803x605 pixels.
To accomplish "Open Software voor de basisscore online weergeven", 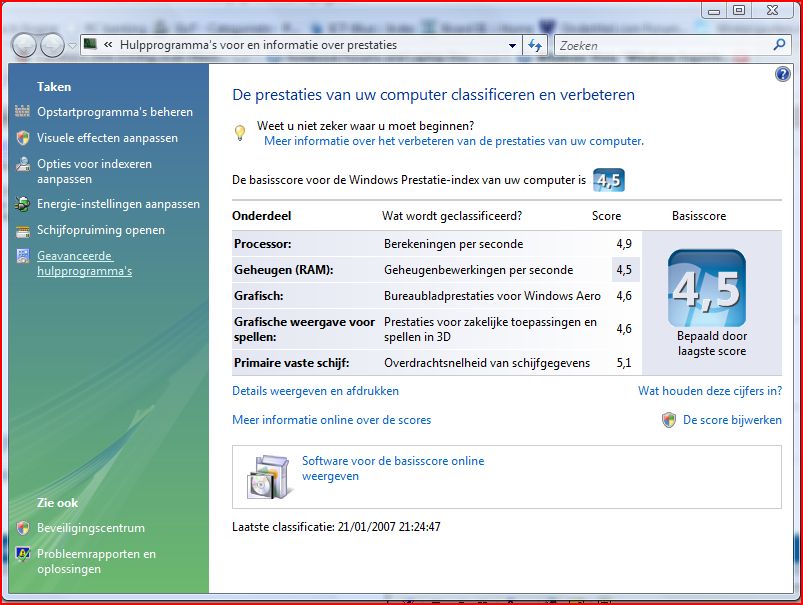I will point(393,468).
